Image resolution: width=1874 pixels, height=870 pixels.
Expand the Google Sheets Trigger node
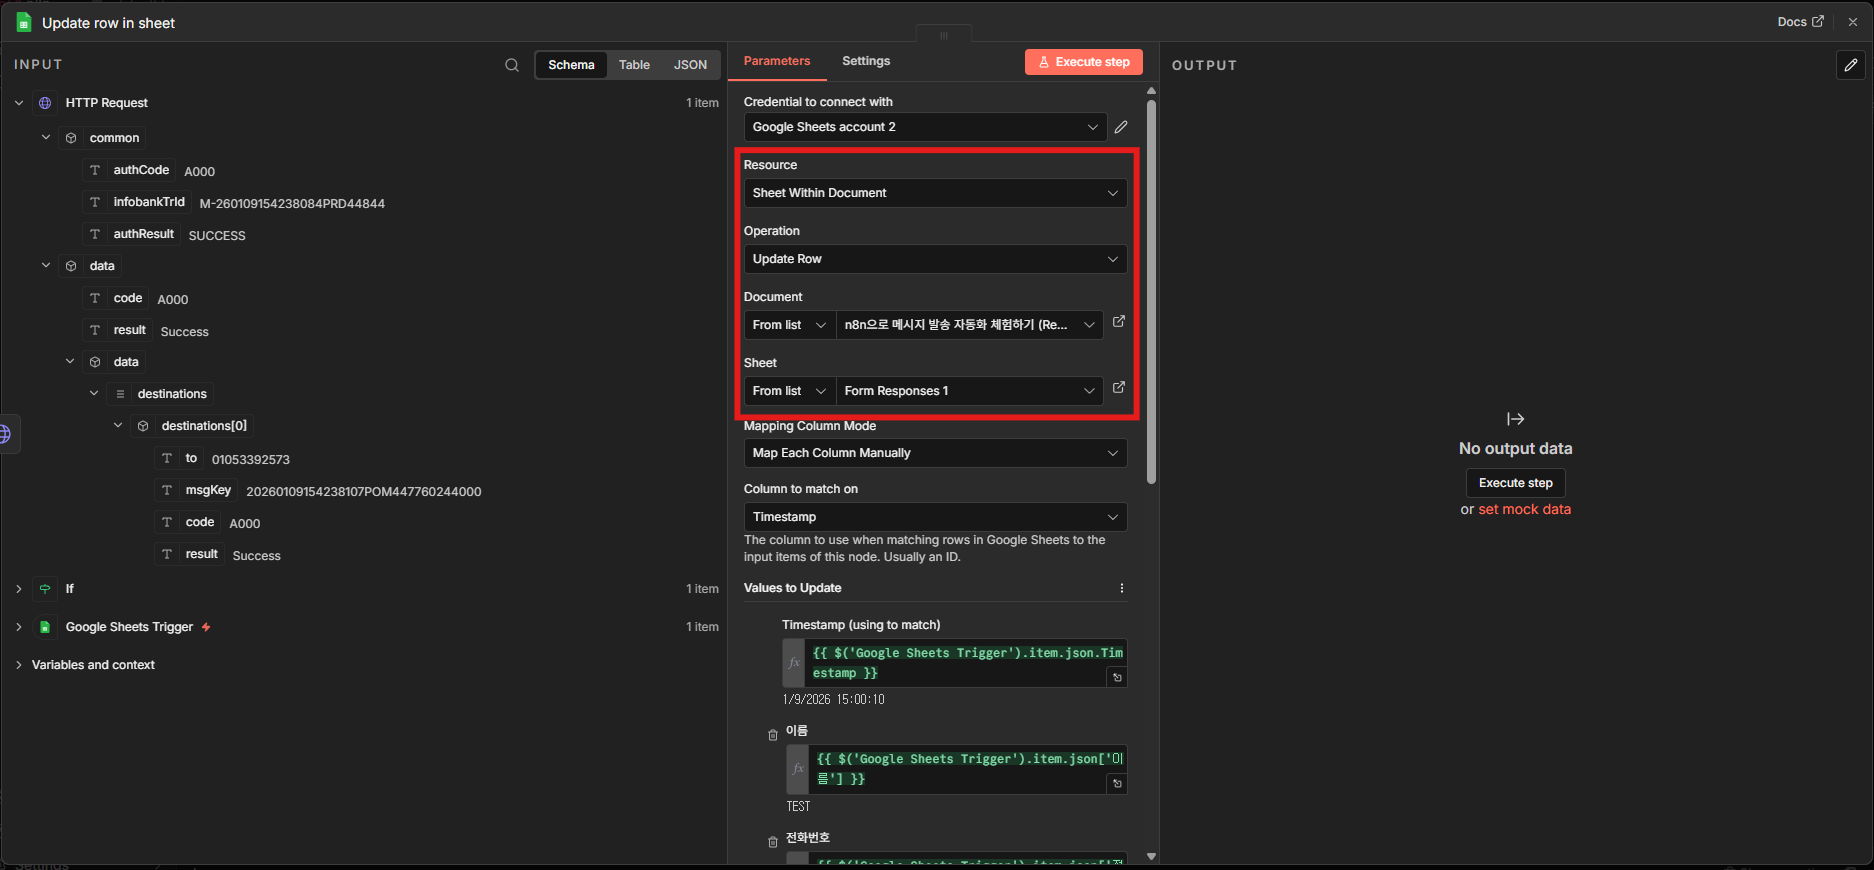[x=19, y=627]
